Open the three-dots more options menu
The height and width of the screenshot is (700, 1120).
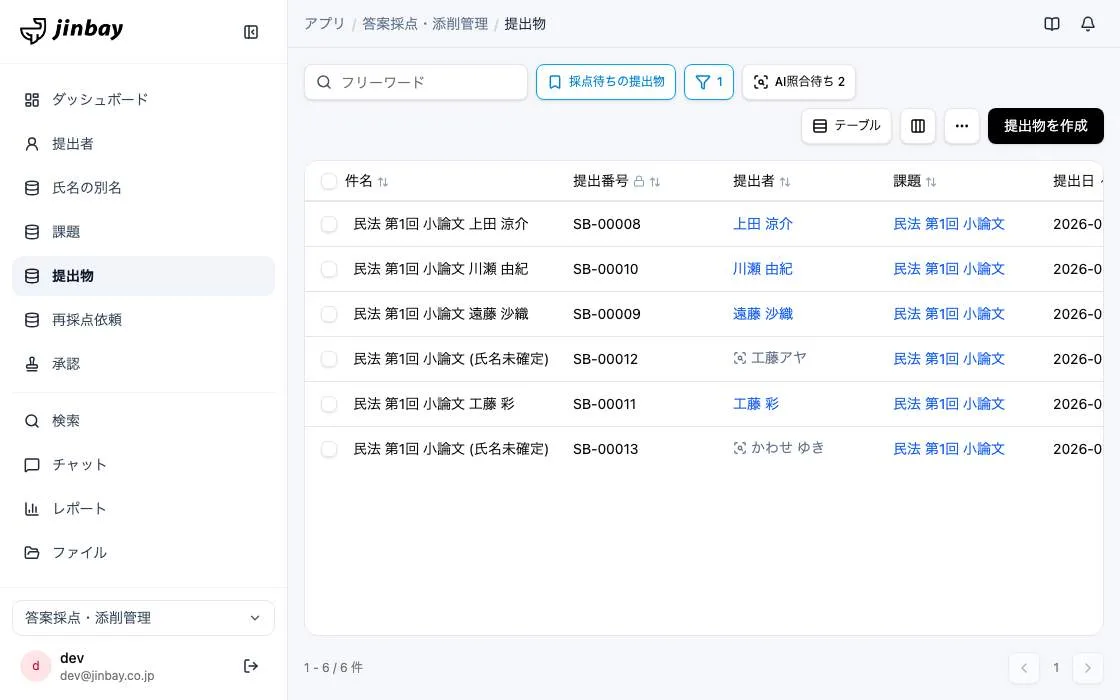click(x=961, y=126)
